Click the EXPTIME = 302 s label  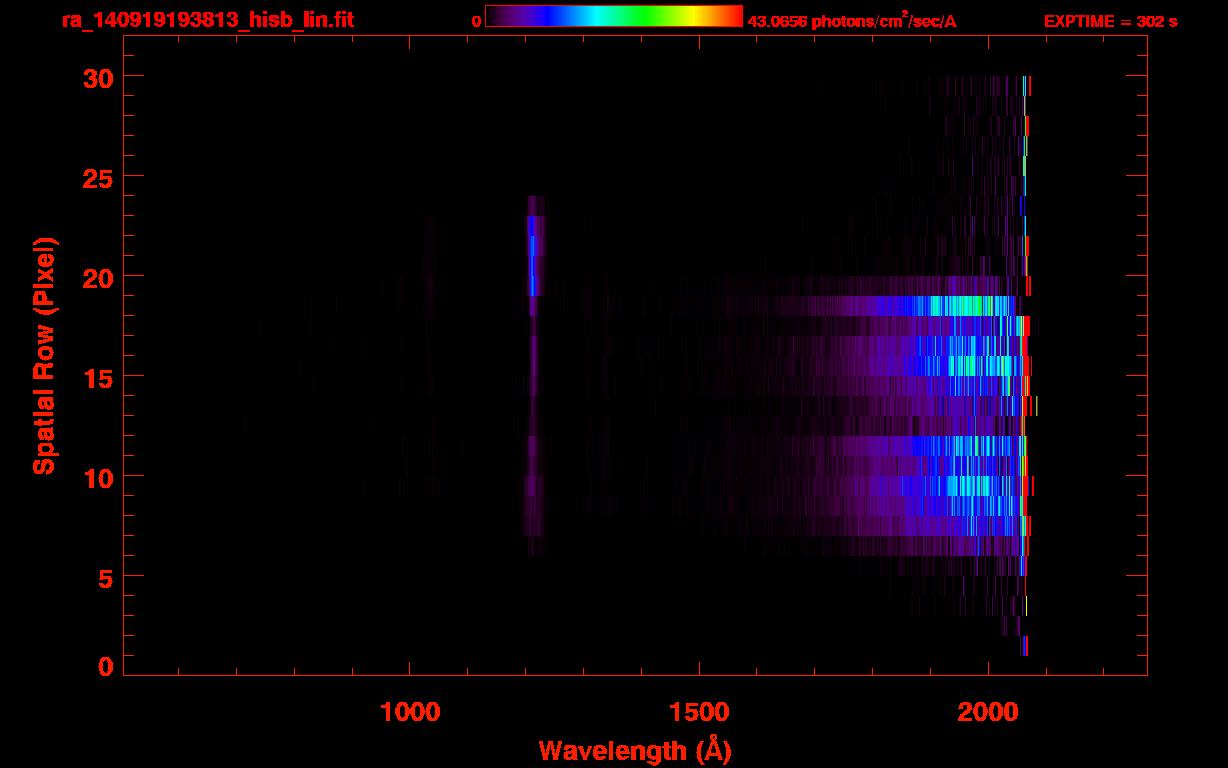click(x=1110, y=21)
